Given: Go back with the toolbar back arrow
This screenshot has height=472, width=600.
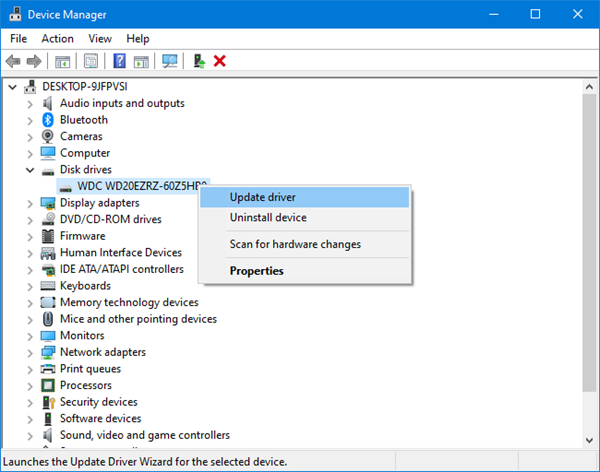Looking at the screenshot, I should [x=13, y=61].
